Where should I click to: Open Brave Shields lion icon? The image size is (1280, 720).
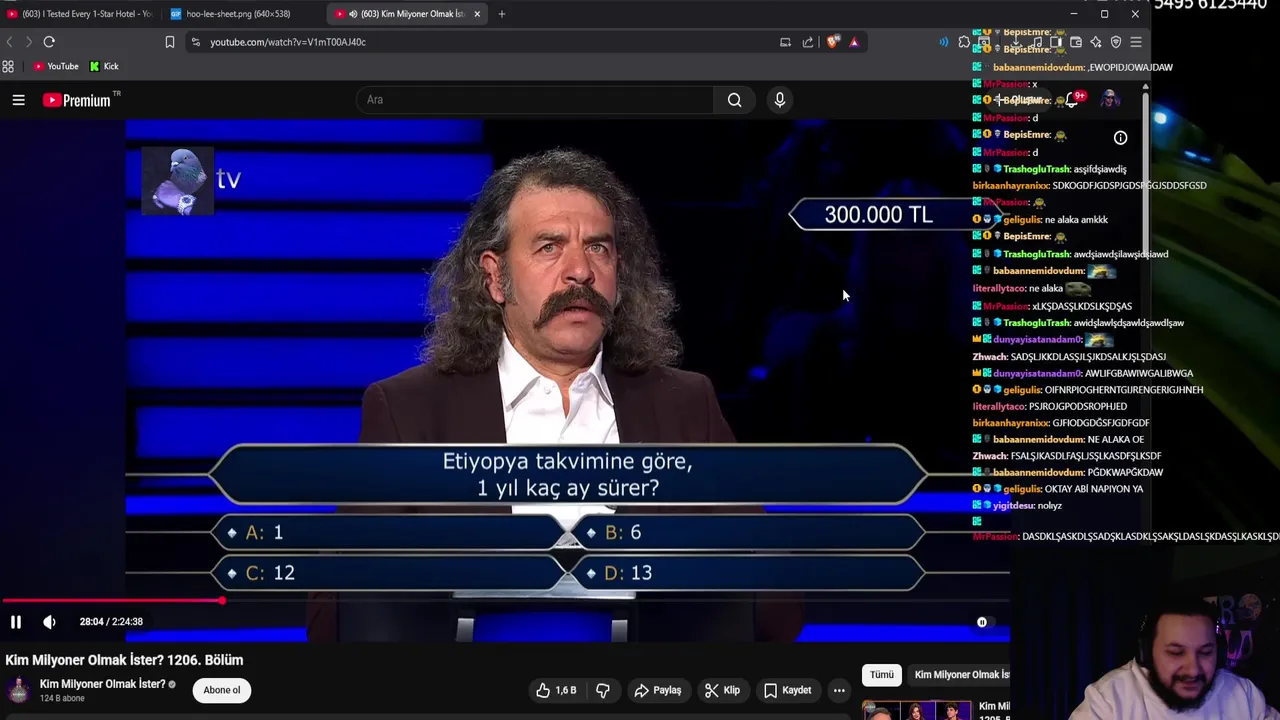832,42
